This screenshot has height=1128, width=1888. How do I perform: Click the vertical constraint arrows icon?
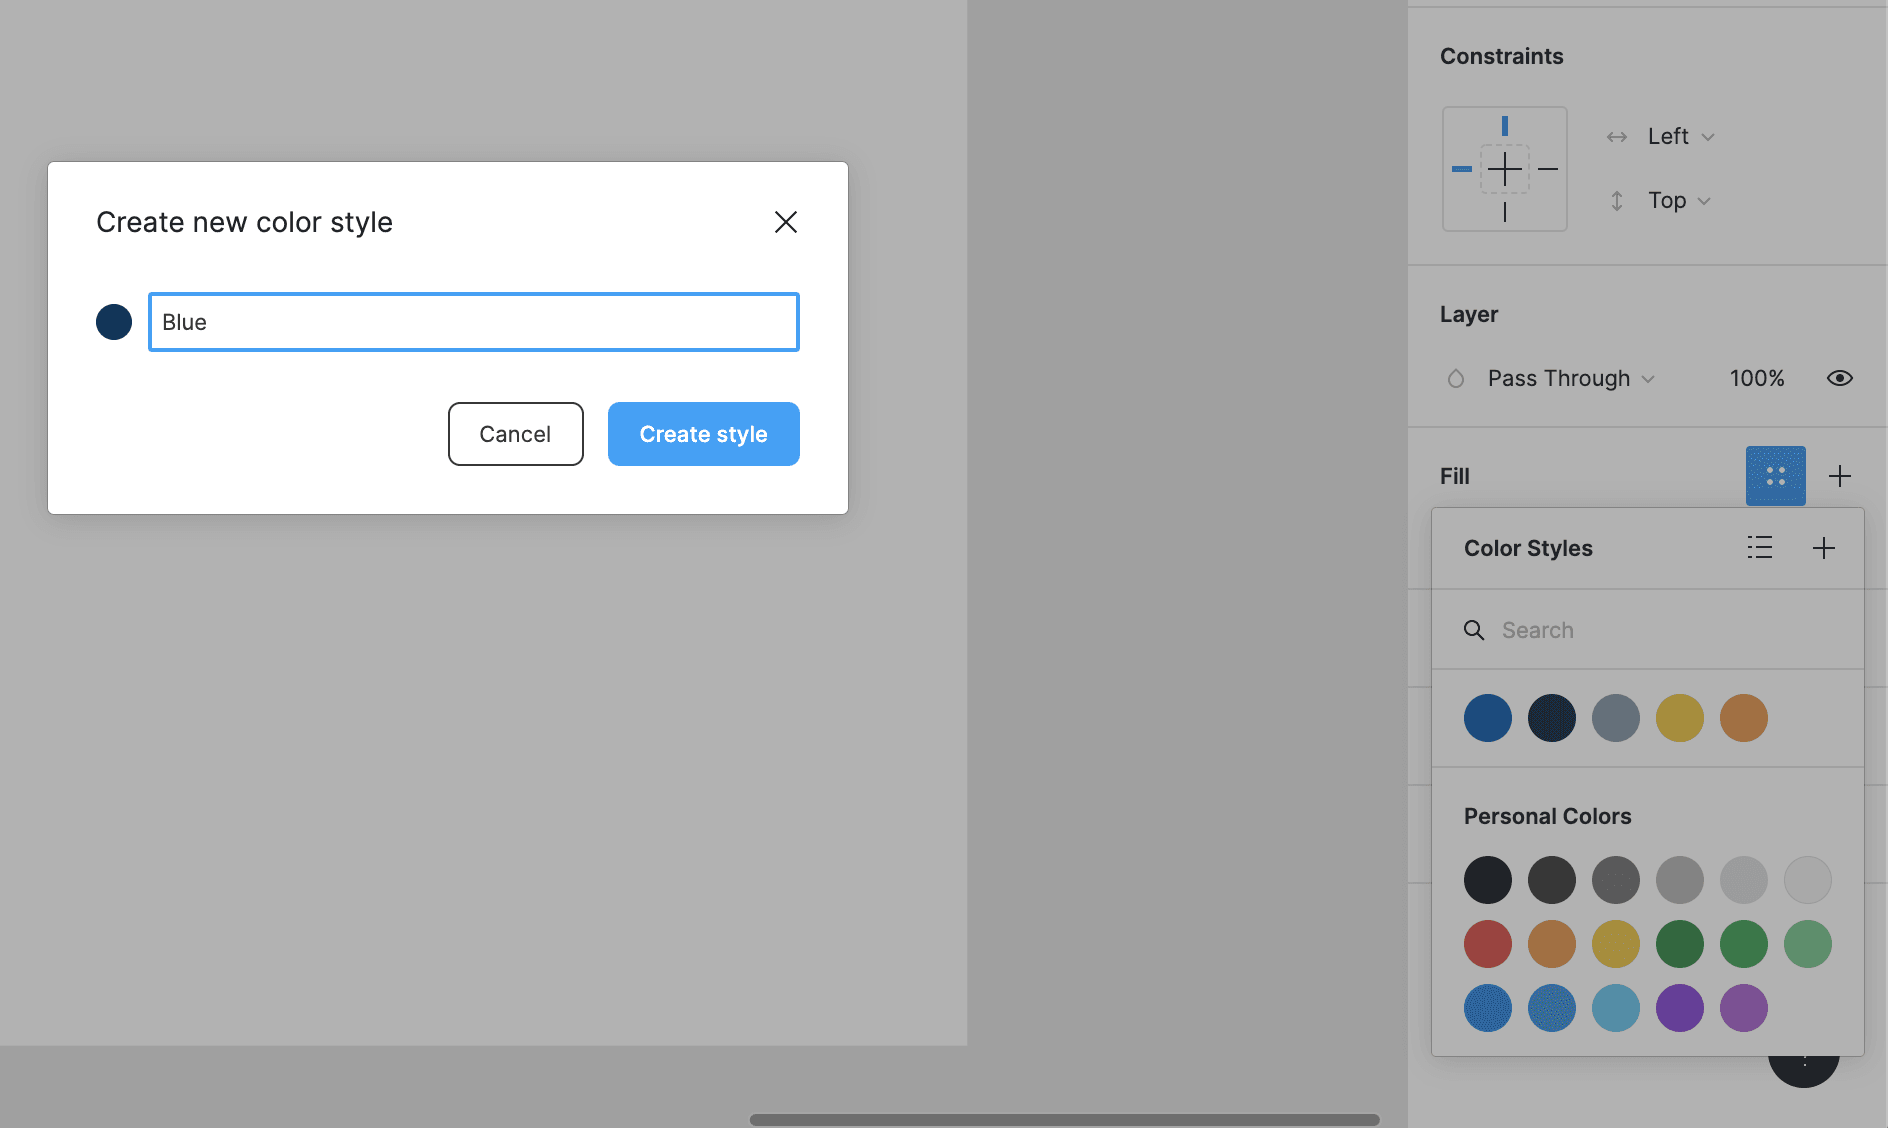pos(1617,201)
